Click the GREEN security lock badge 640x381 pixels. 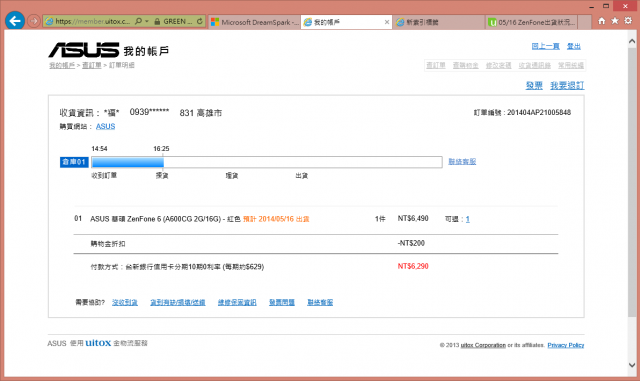[173, 21]
